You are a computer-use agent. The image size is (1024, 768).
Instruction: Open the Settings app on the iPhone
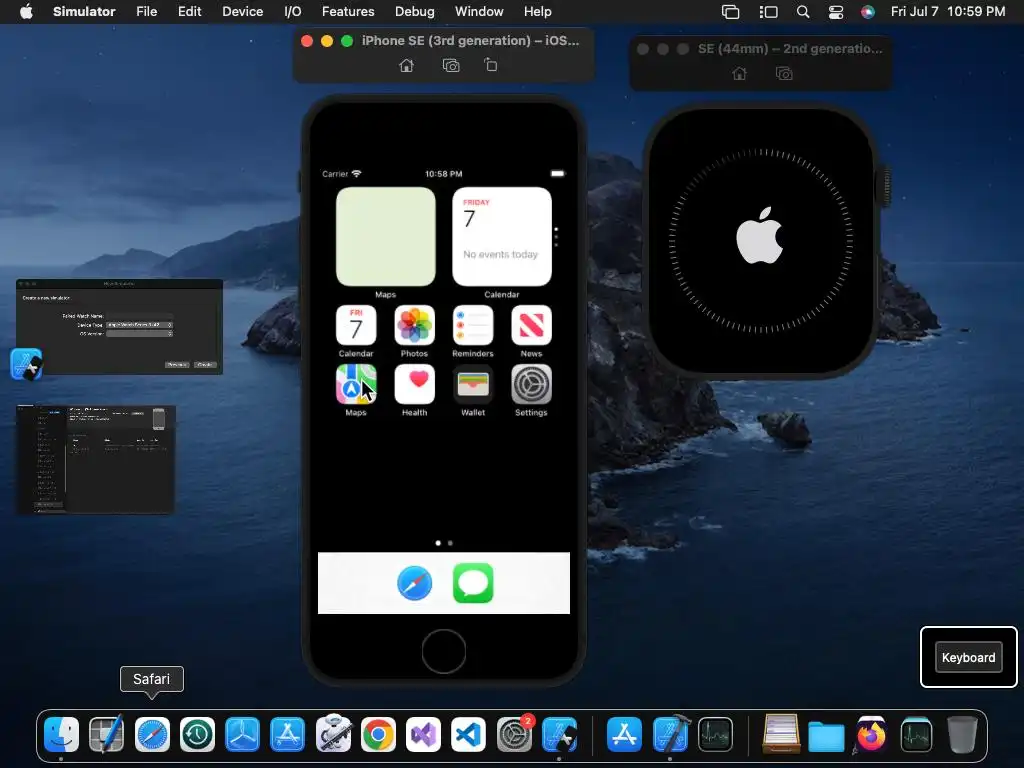pyautogui.click(x=531, y=384)
